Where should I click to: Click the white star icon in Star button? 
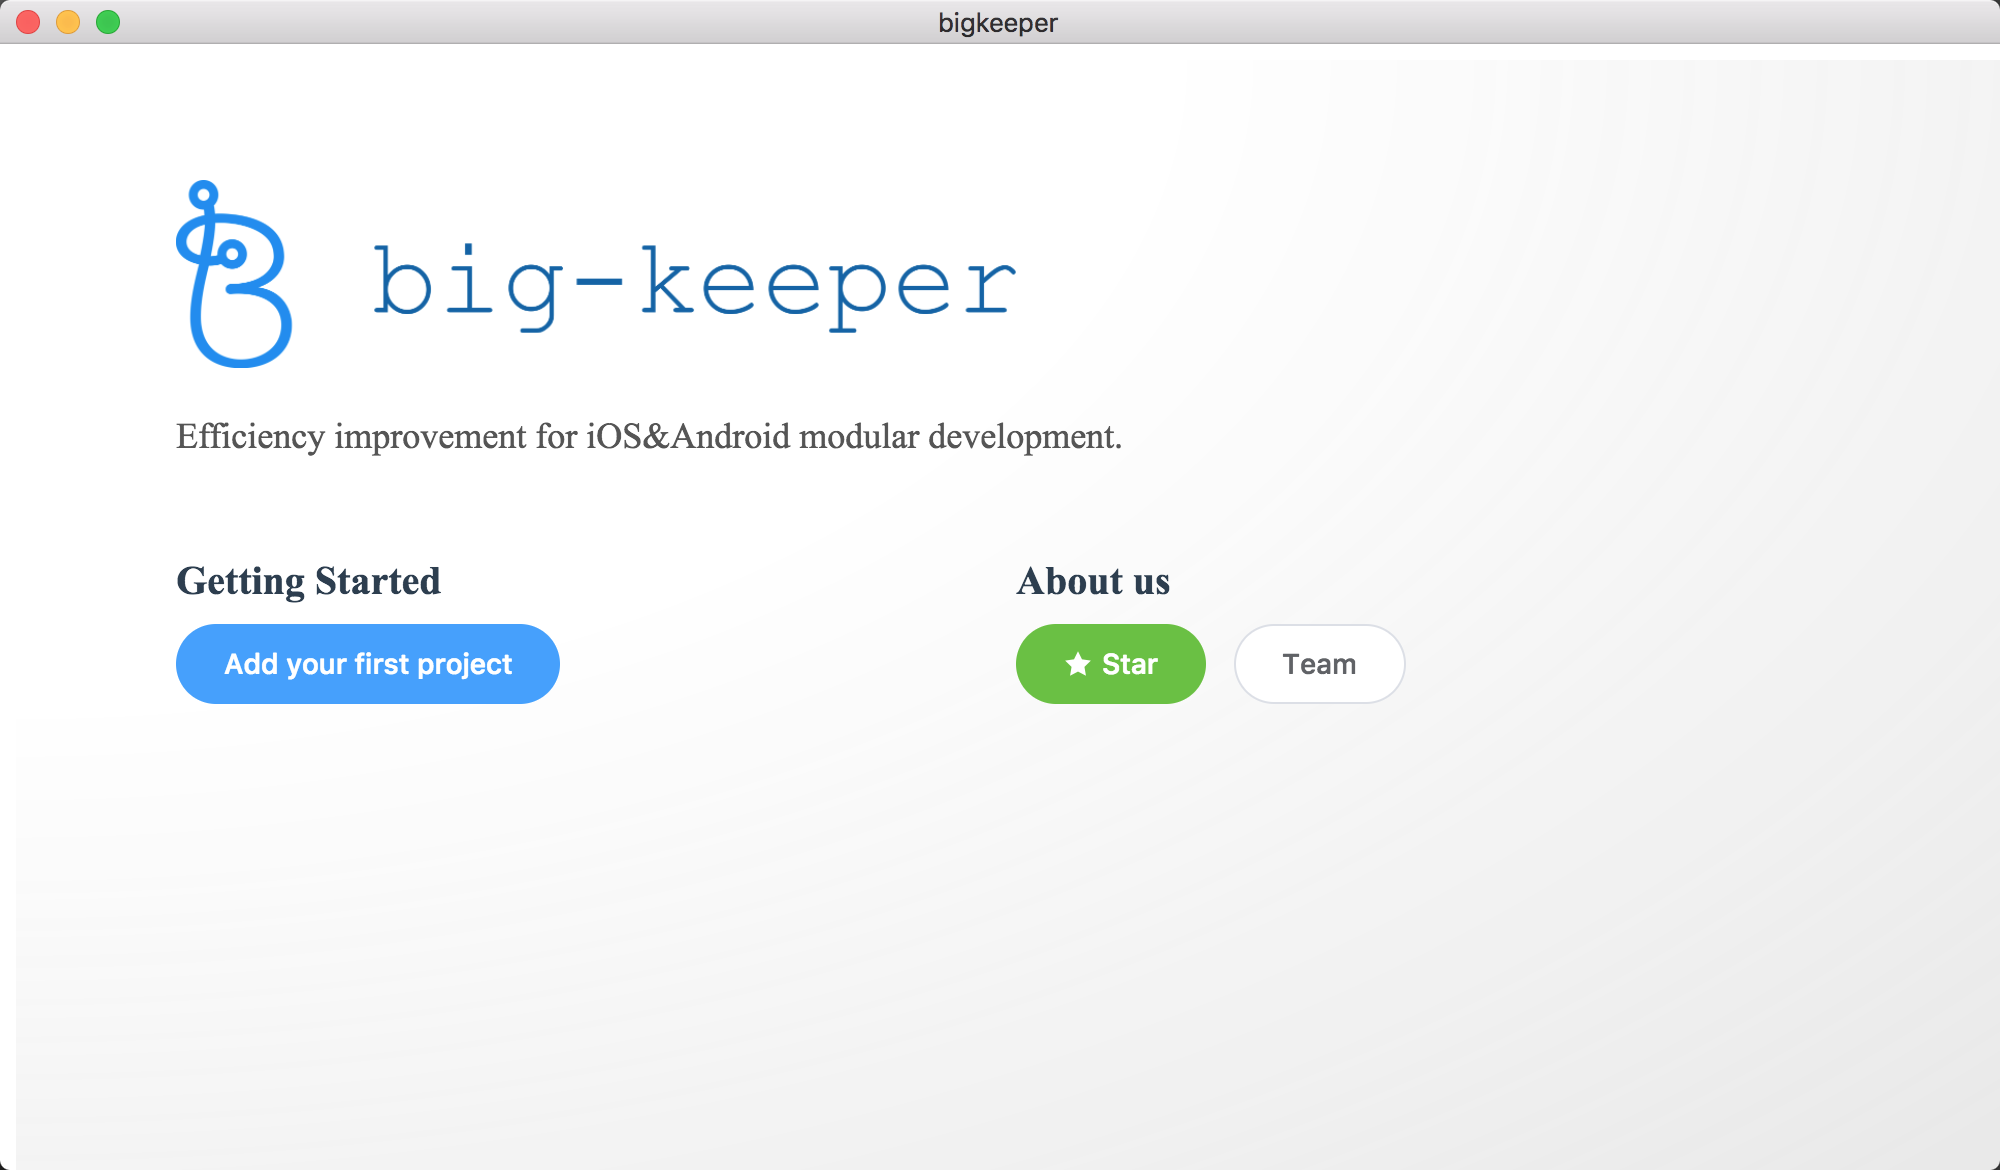click(x=1077, y=664)
